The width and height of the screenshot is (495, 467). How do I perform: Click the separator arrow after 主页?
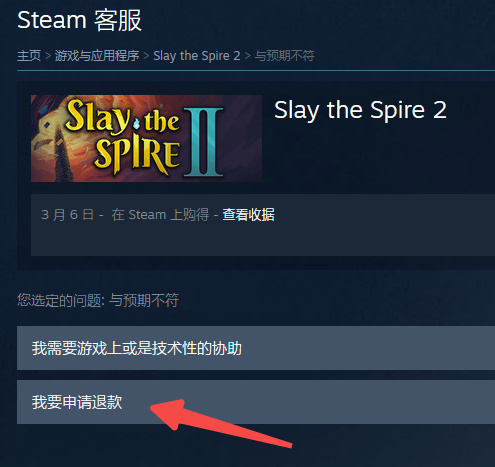[x=48, y=56]
